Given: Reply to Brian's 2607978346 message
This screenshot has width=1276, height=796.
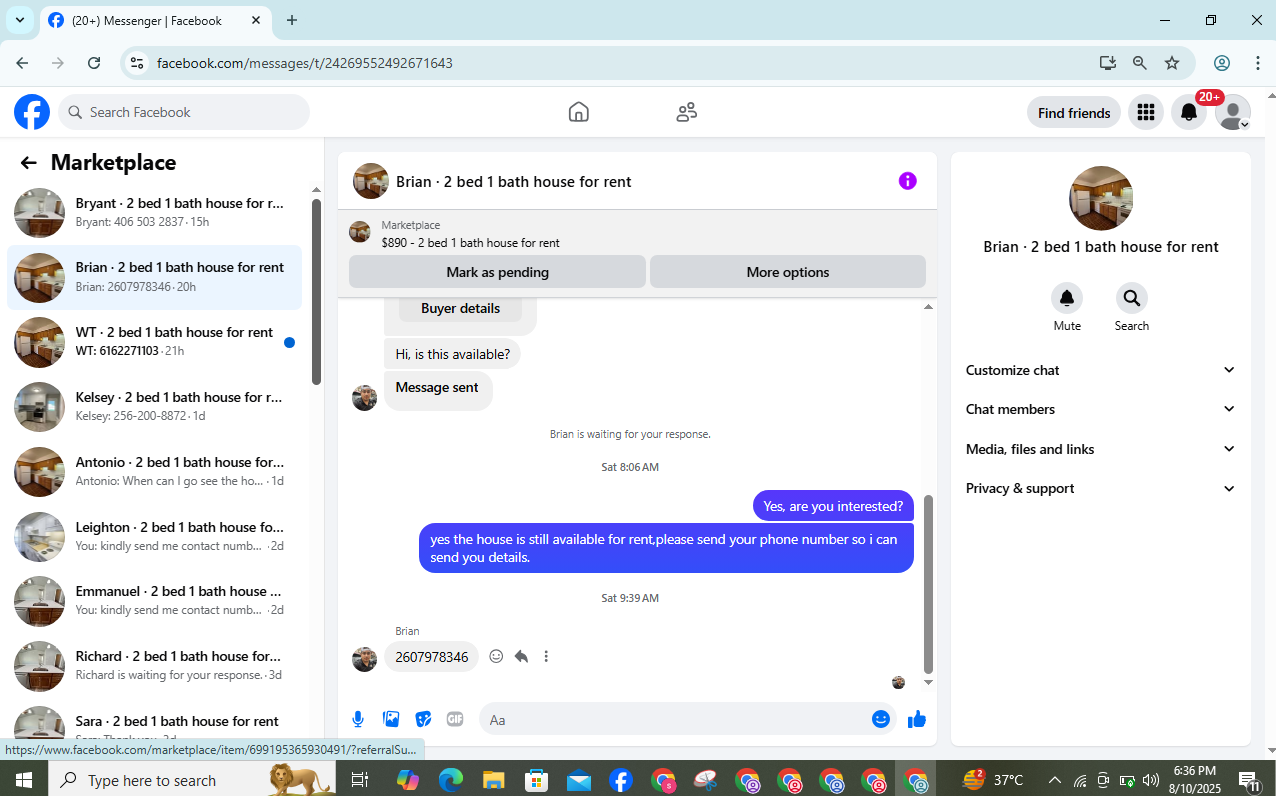Looking at the screenshot, I should click(x=521, y=656).
